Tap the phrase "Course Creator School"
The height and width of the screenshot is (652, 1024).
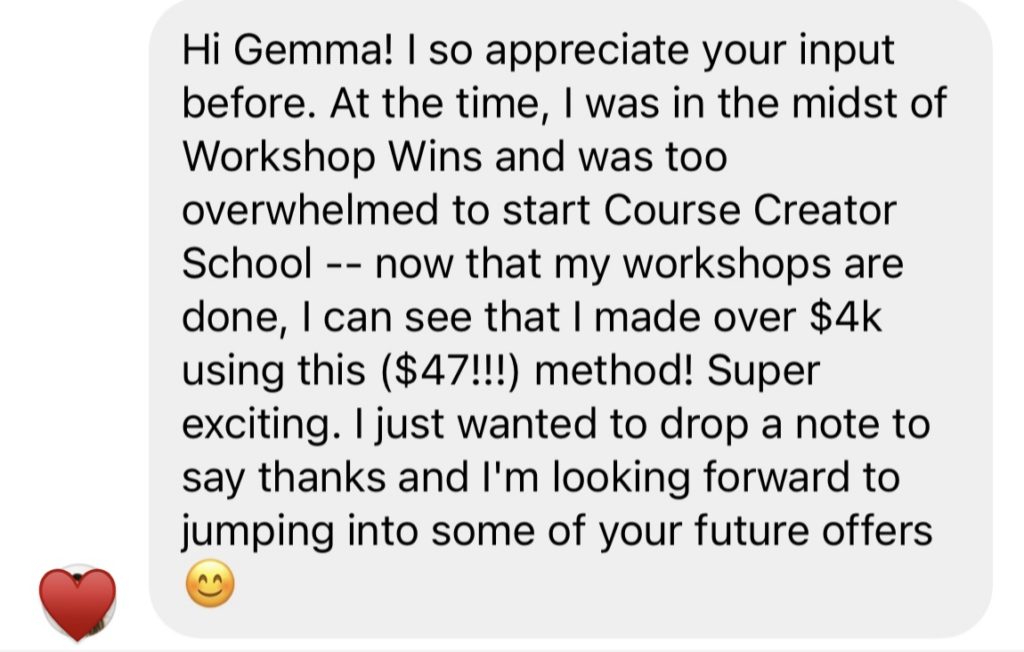[539, 236]
